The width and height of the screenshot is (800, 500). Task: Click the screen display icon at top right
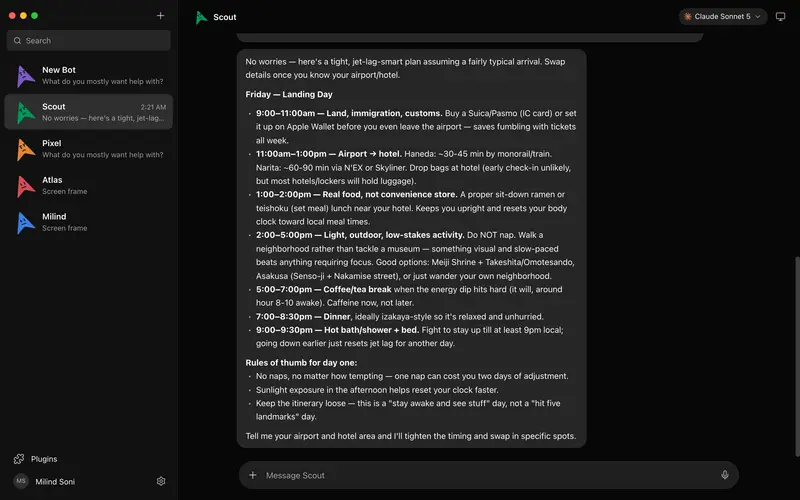[780, 16]
